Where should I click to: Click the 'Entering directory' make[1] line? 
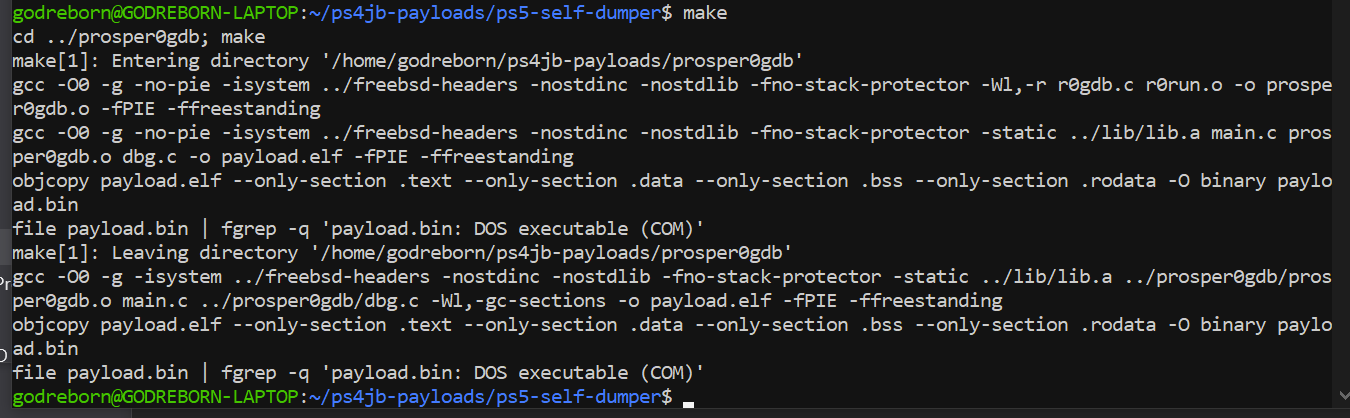tap(409, 61)
